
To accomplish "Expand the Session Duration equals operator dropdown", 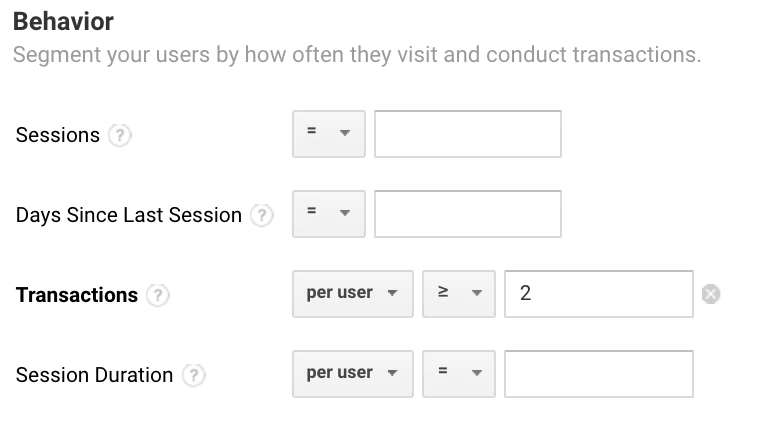I will 458,374.
